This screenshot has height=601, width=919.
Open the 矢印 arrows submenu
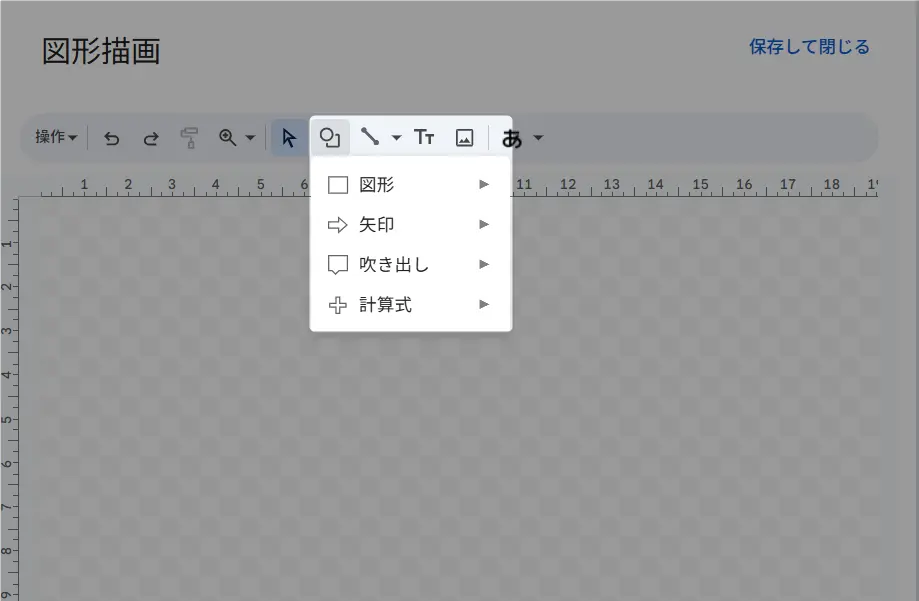410,225
